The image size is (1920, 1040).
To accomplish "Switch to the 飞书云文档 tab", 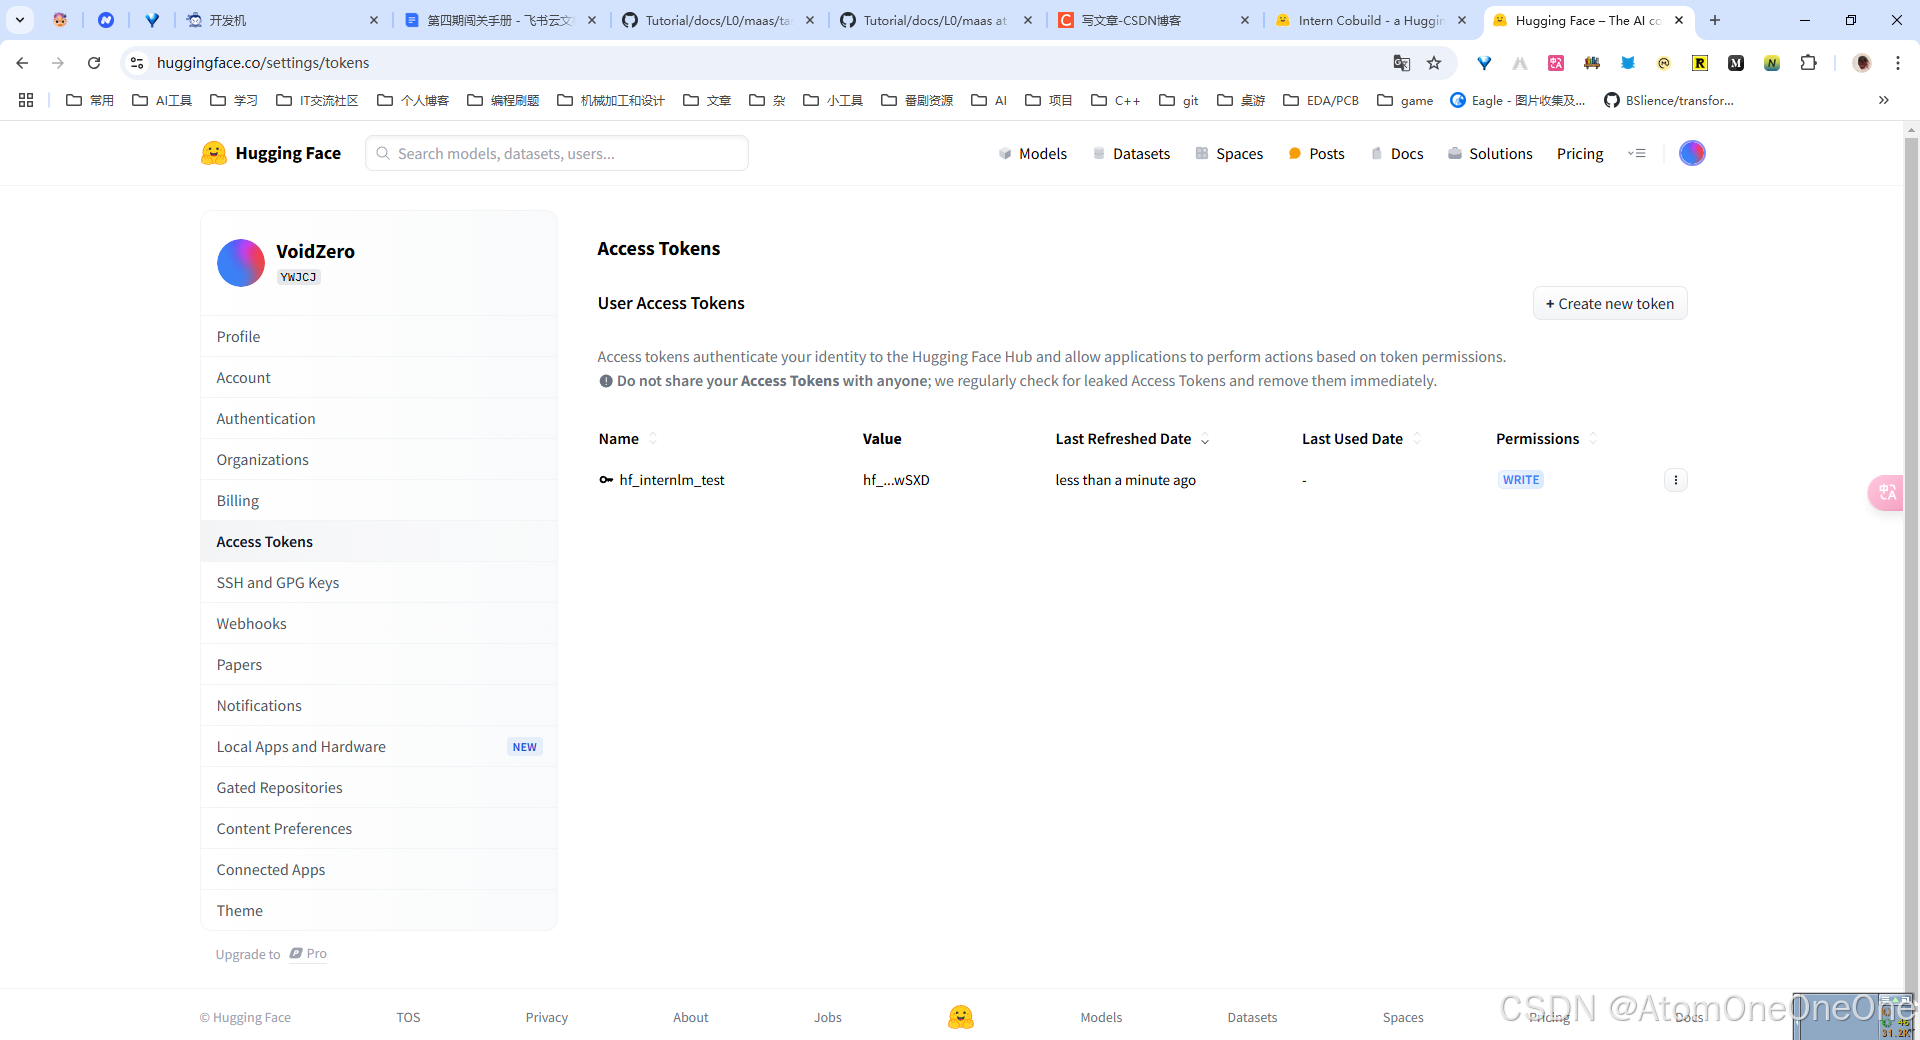I will [500, 20].
